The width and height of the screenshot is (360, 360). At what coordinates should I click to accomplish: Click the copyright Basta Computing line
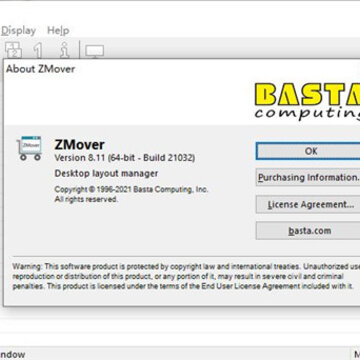(131, 190)
